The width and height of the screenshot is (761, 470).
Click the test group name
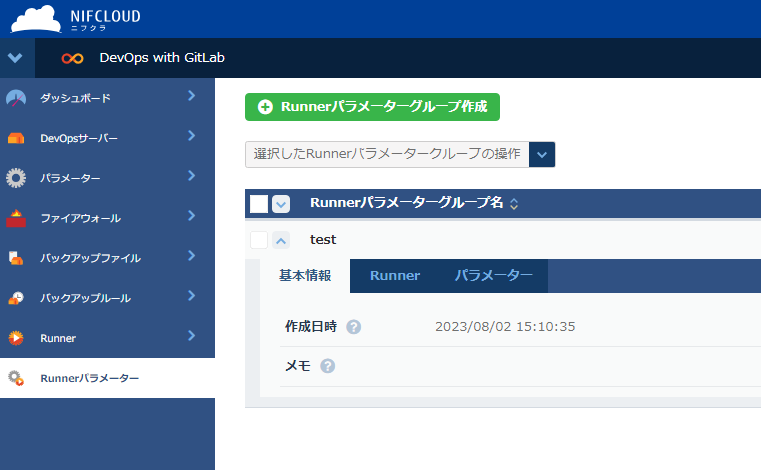pyautogui.click(x=323, y=240)
